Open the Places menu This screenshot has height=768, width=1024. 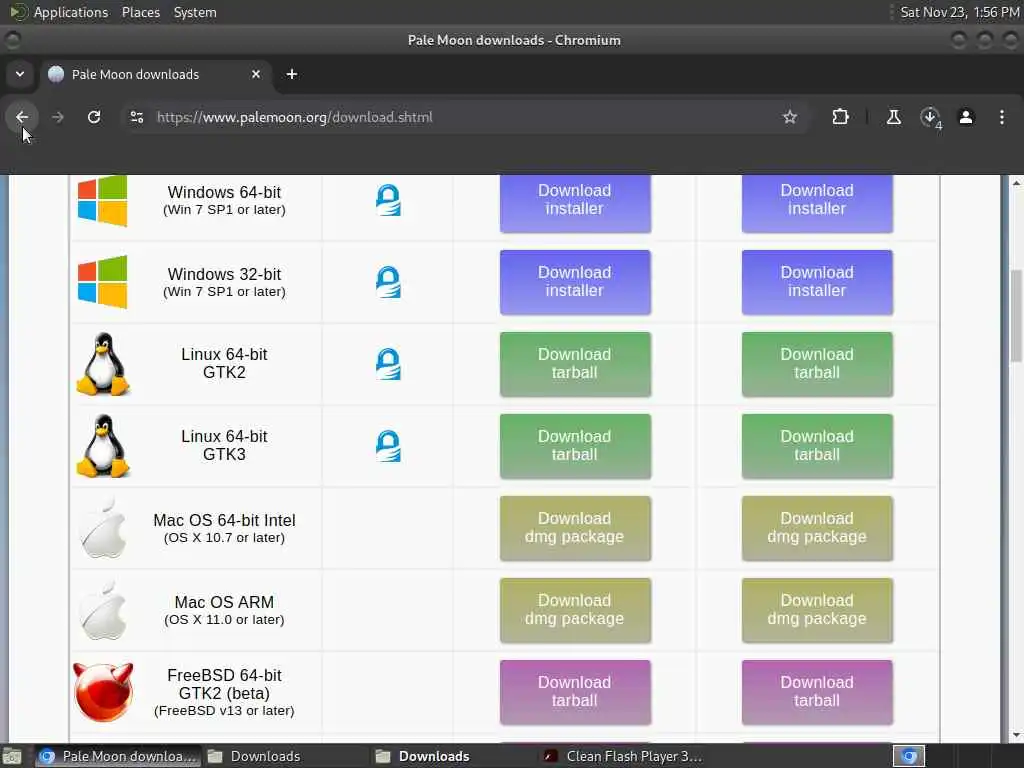coord(140,12)
